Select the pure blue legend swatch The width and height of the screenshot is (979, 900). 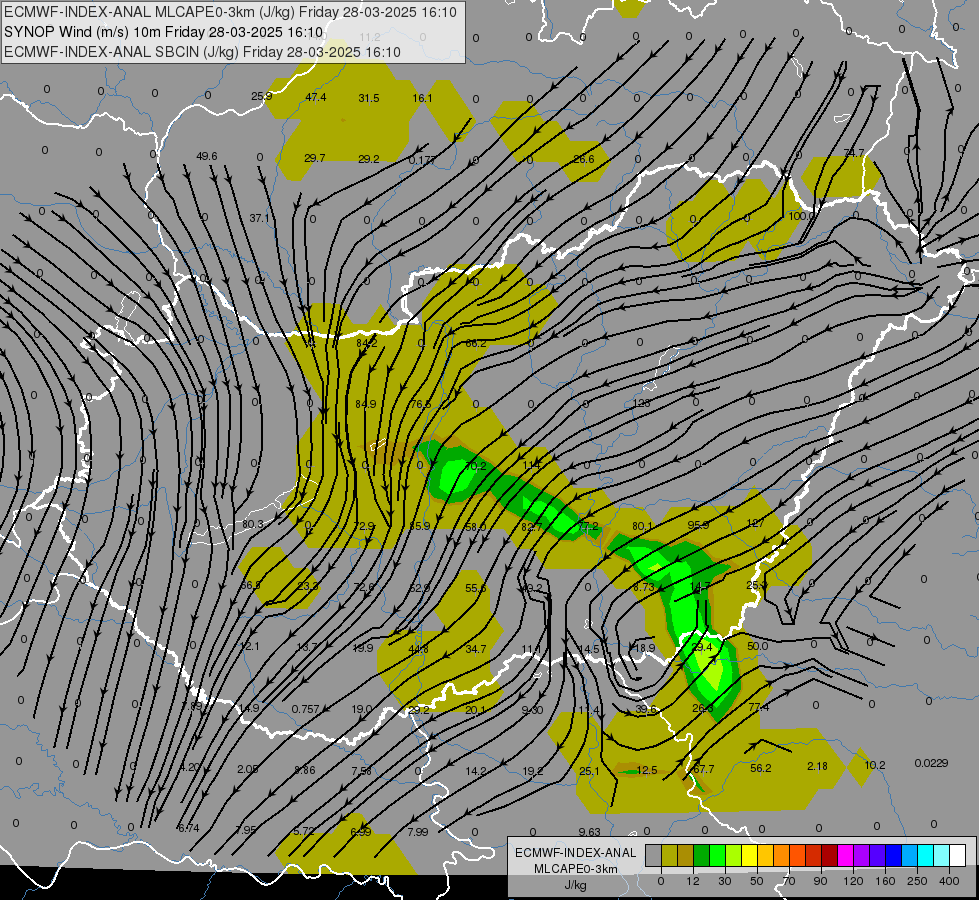[x=893, y=855]
